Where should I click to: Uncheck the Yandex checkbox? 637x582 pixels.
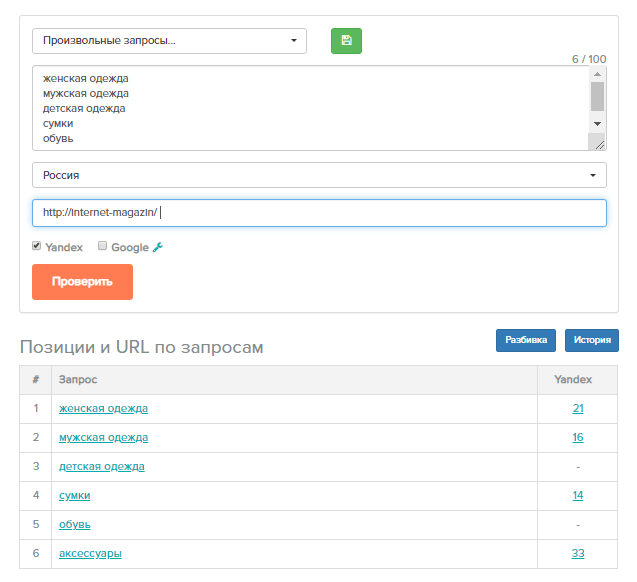37,246
